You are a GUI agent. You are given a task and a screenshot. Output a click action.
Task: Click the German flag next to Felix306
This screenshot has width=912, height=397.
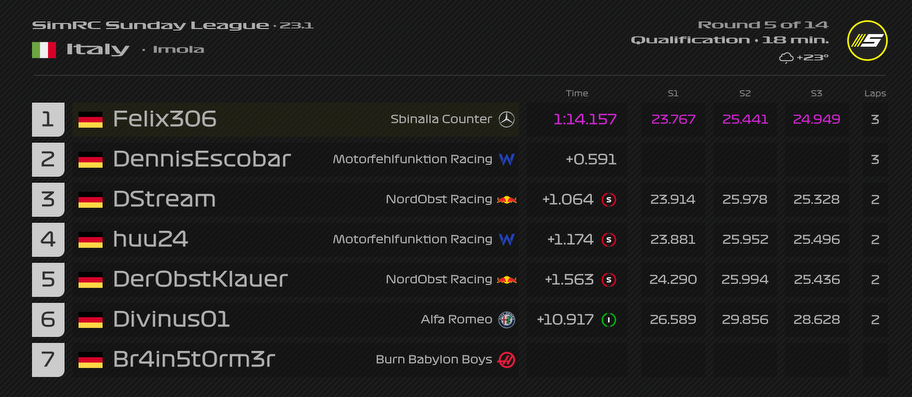pos(90,120)
